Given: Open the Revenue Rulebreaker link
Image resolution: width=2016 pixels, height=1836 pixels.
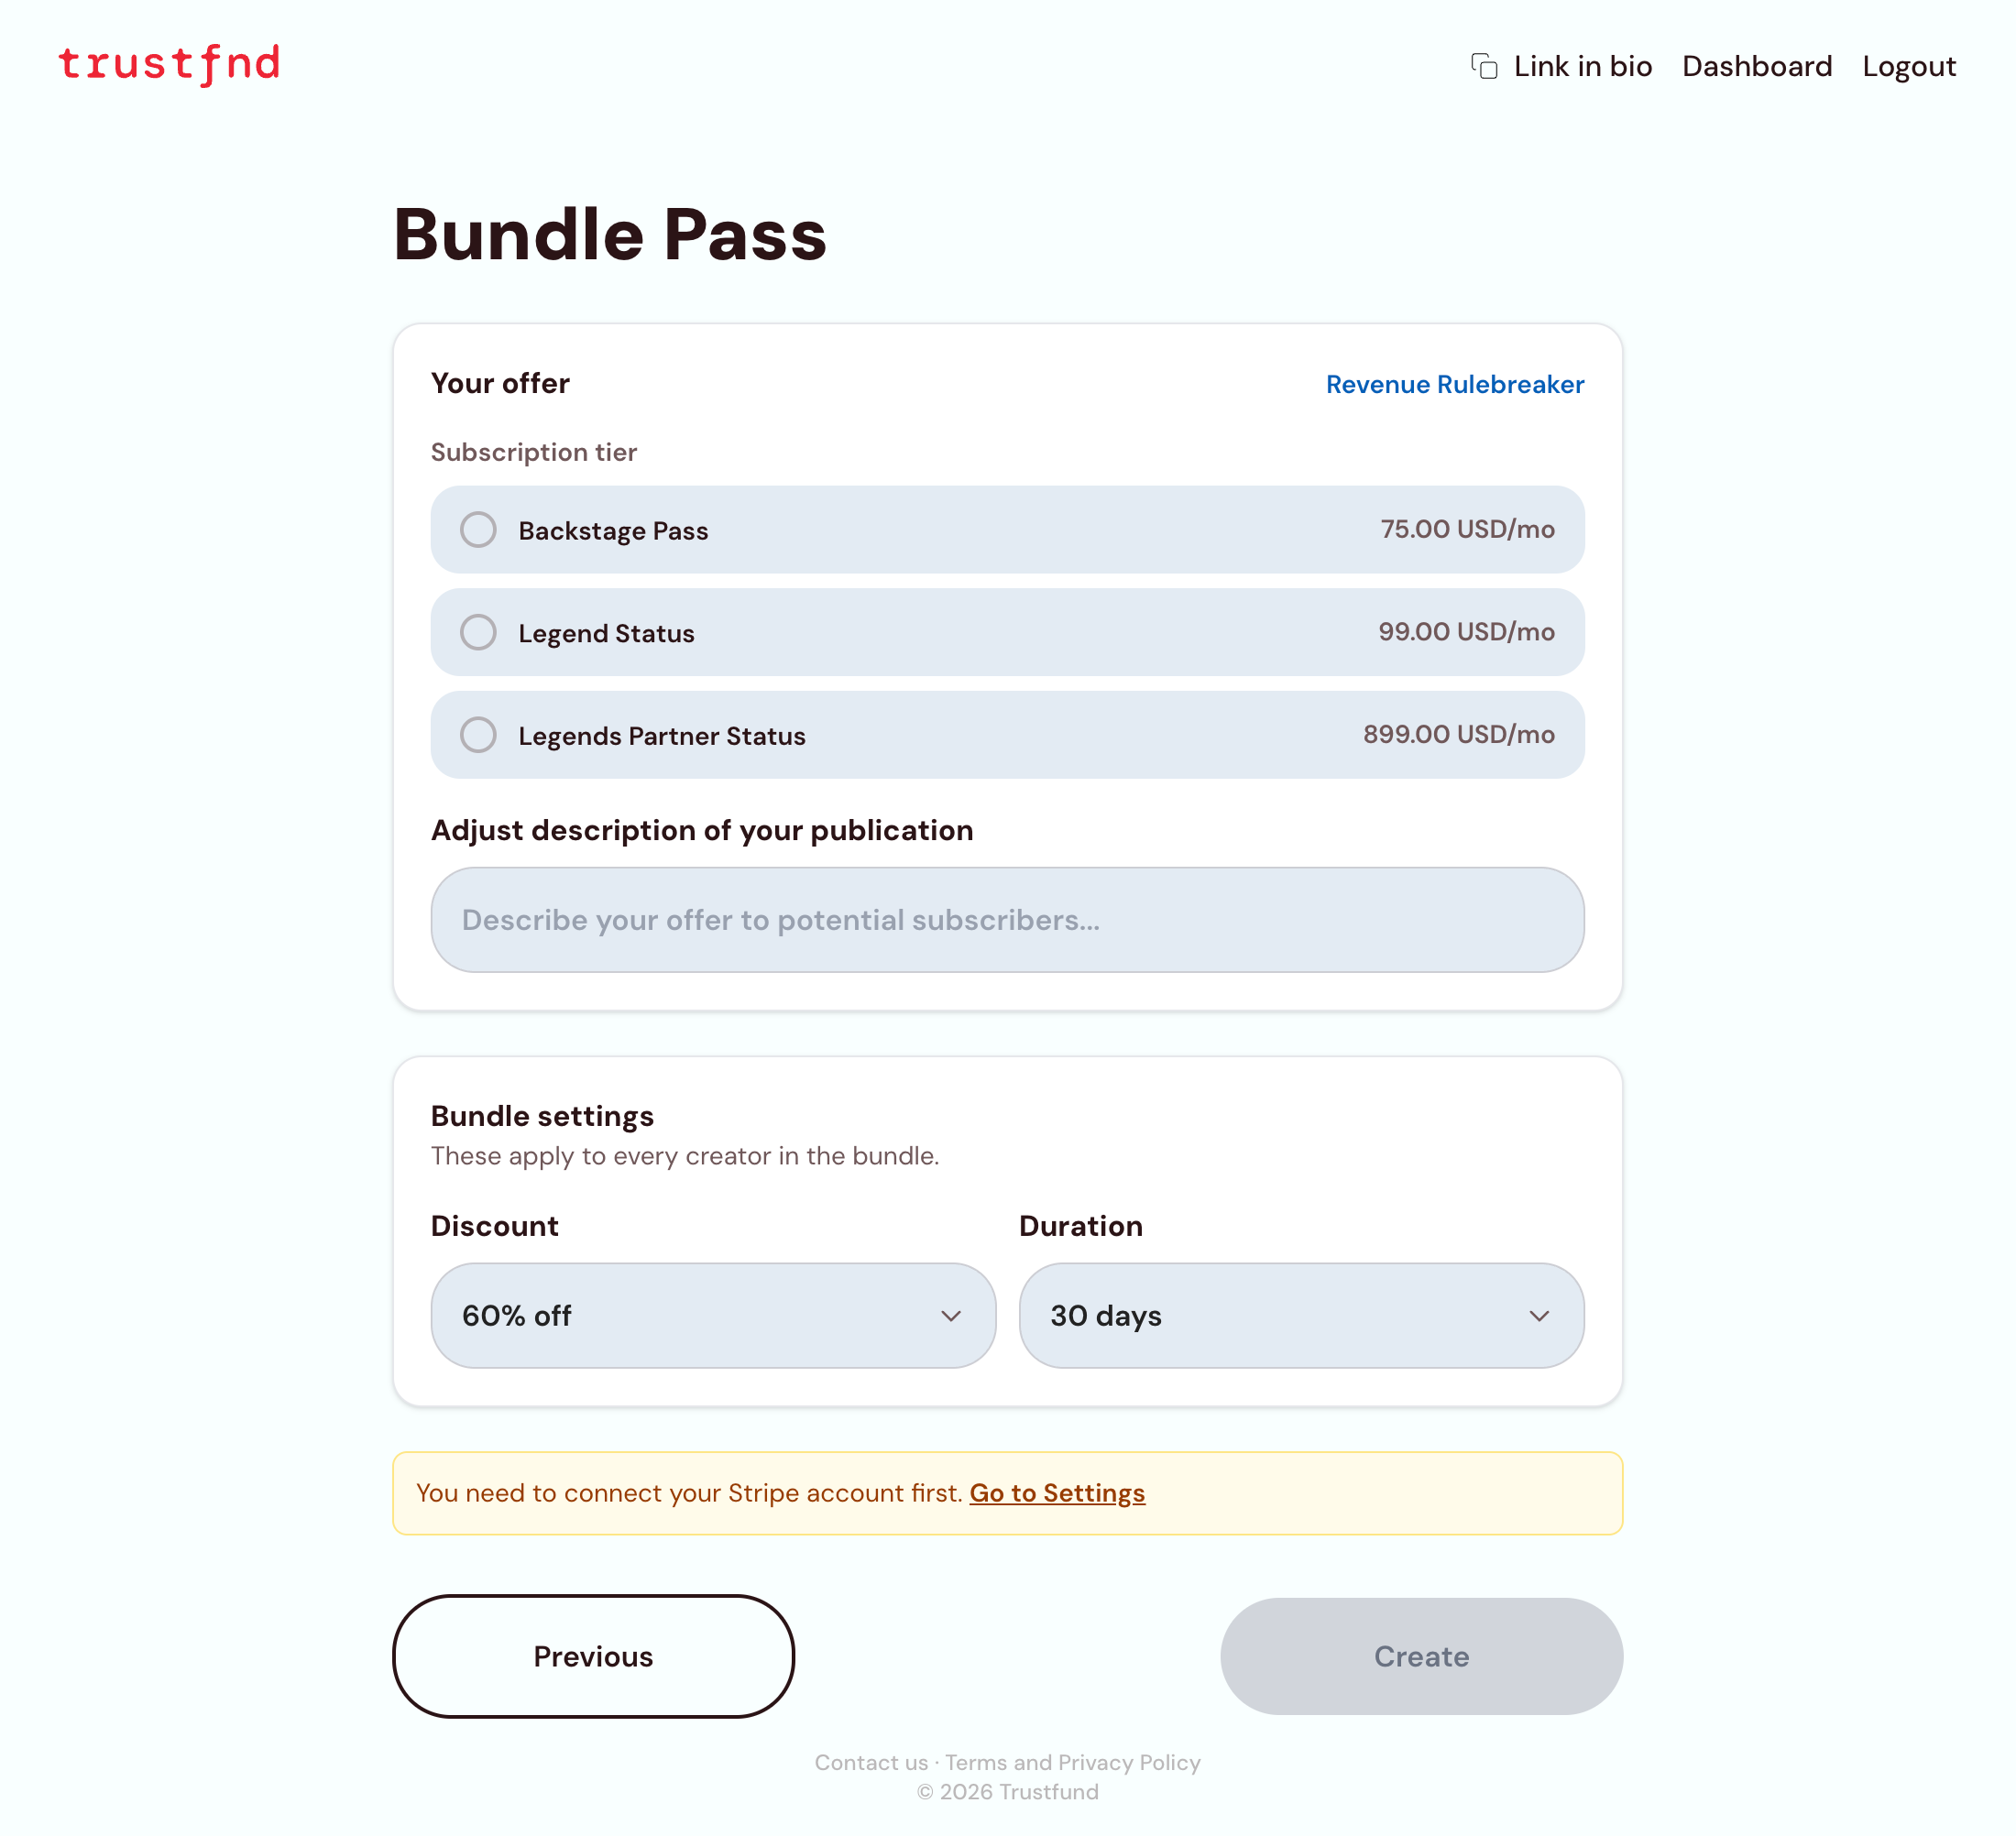Looking at the screenshot, I should [x=1454, y=385].
